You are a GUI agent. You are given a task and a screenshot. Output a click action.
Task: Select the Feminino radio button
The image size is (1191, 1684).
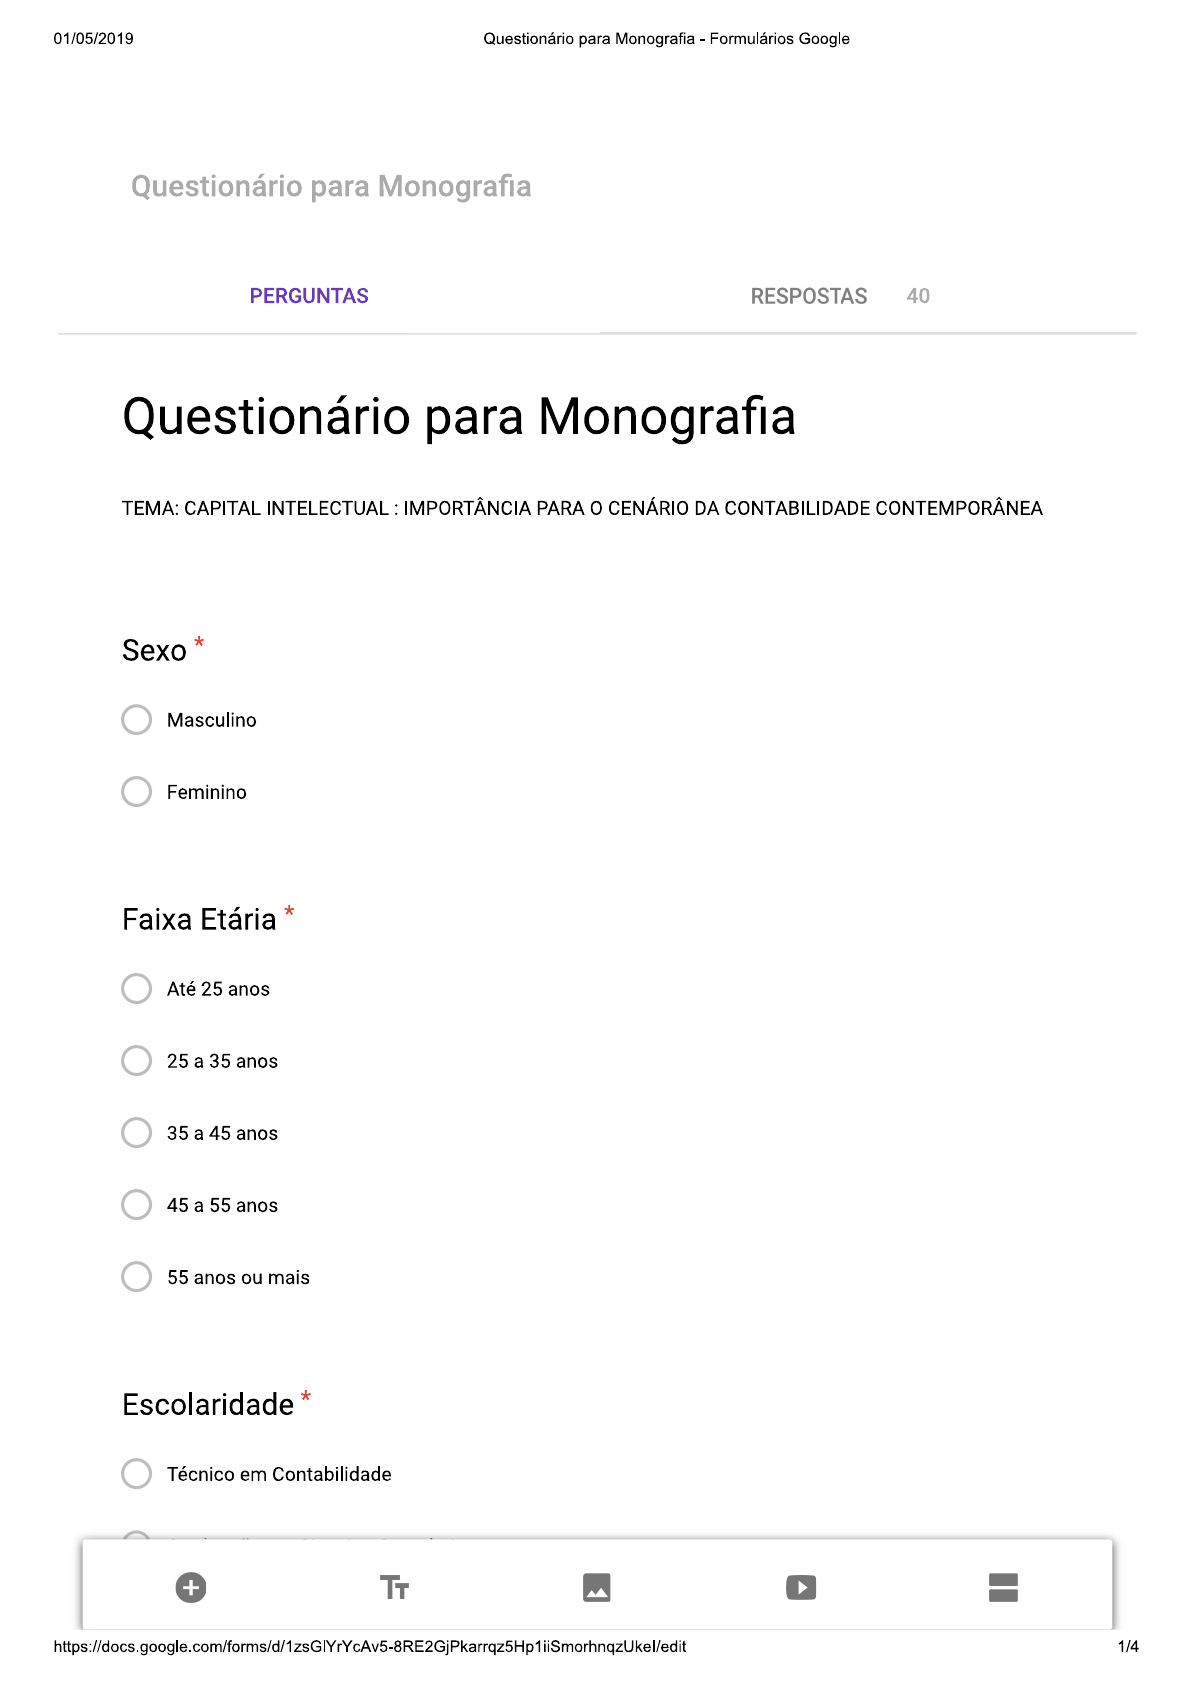(136, 791)
